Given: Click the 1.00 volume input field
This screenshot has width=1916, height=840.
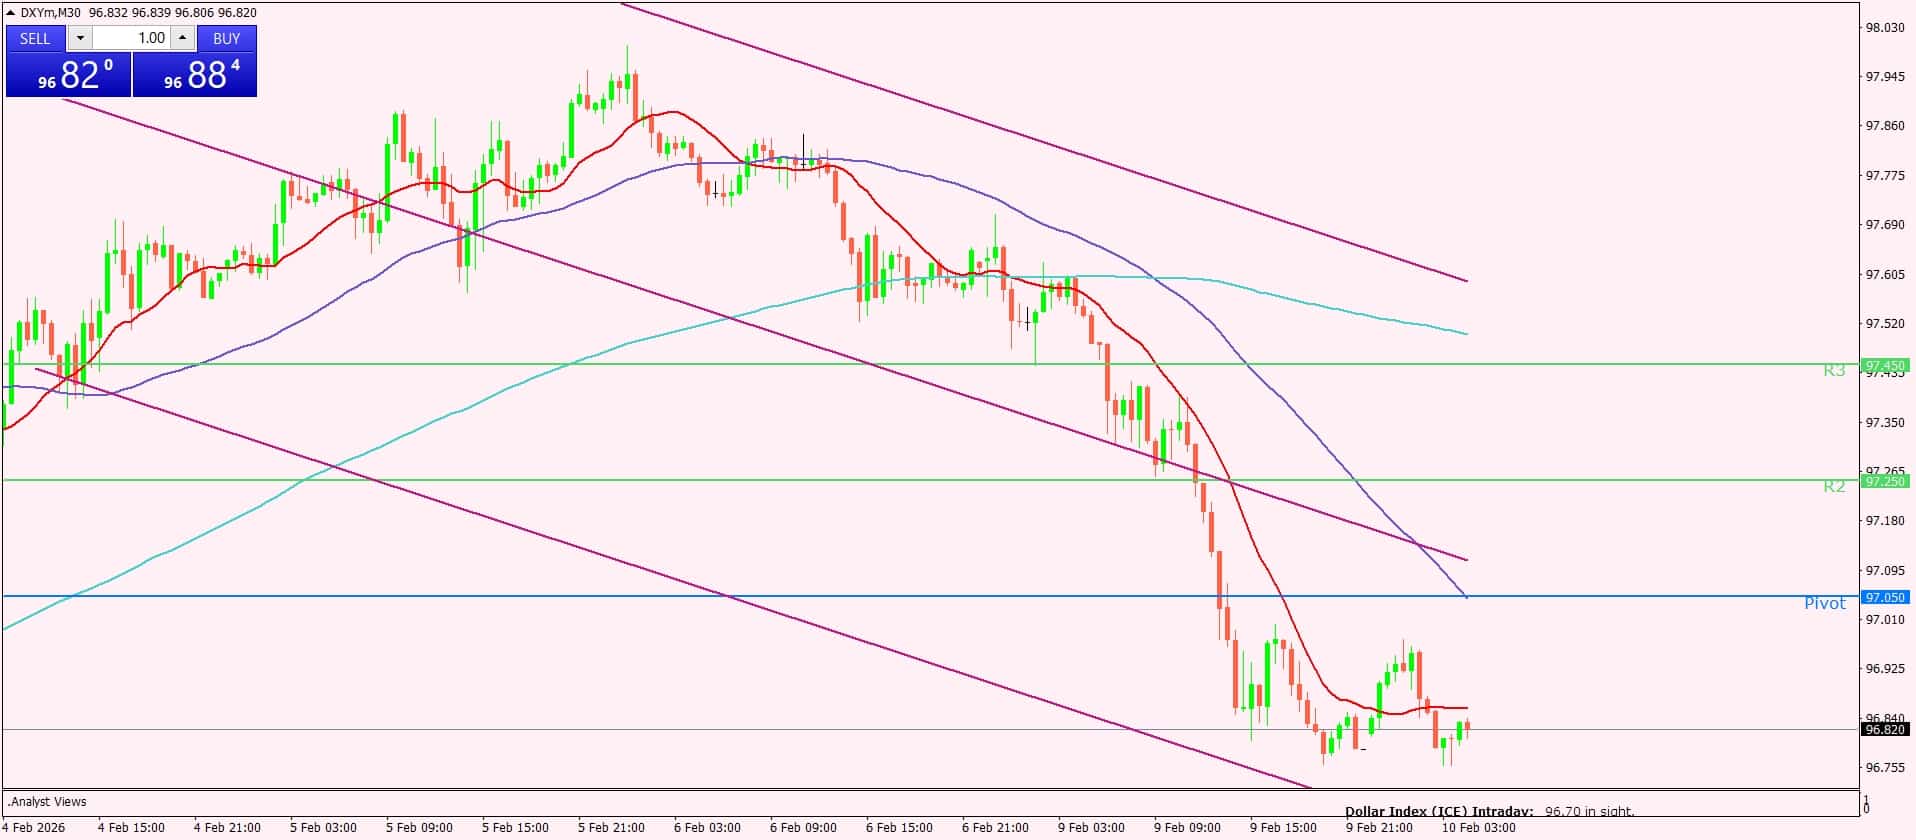Looking at the screenshot, I should pyautogui.click(x=132, y=38).
